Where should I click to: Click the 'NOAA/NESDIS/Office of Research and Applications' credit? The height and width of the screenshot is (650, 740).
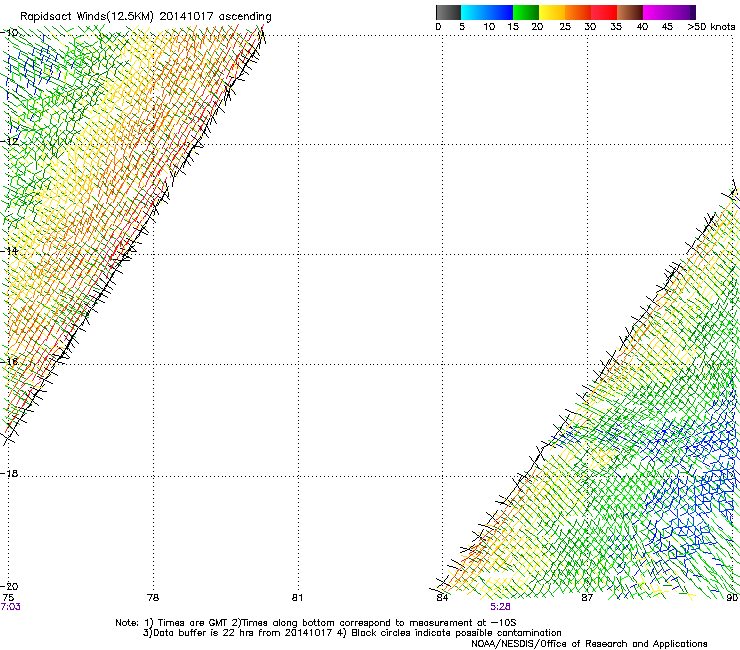589,644
